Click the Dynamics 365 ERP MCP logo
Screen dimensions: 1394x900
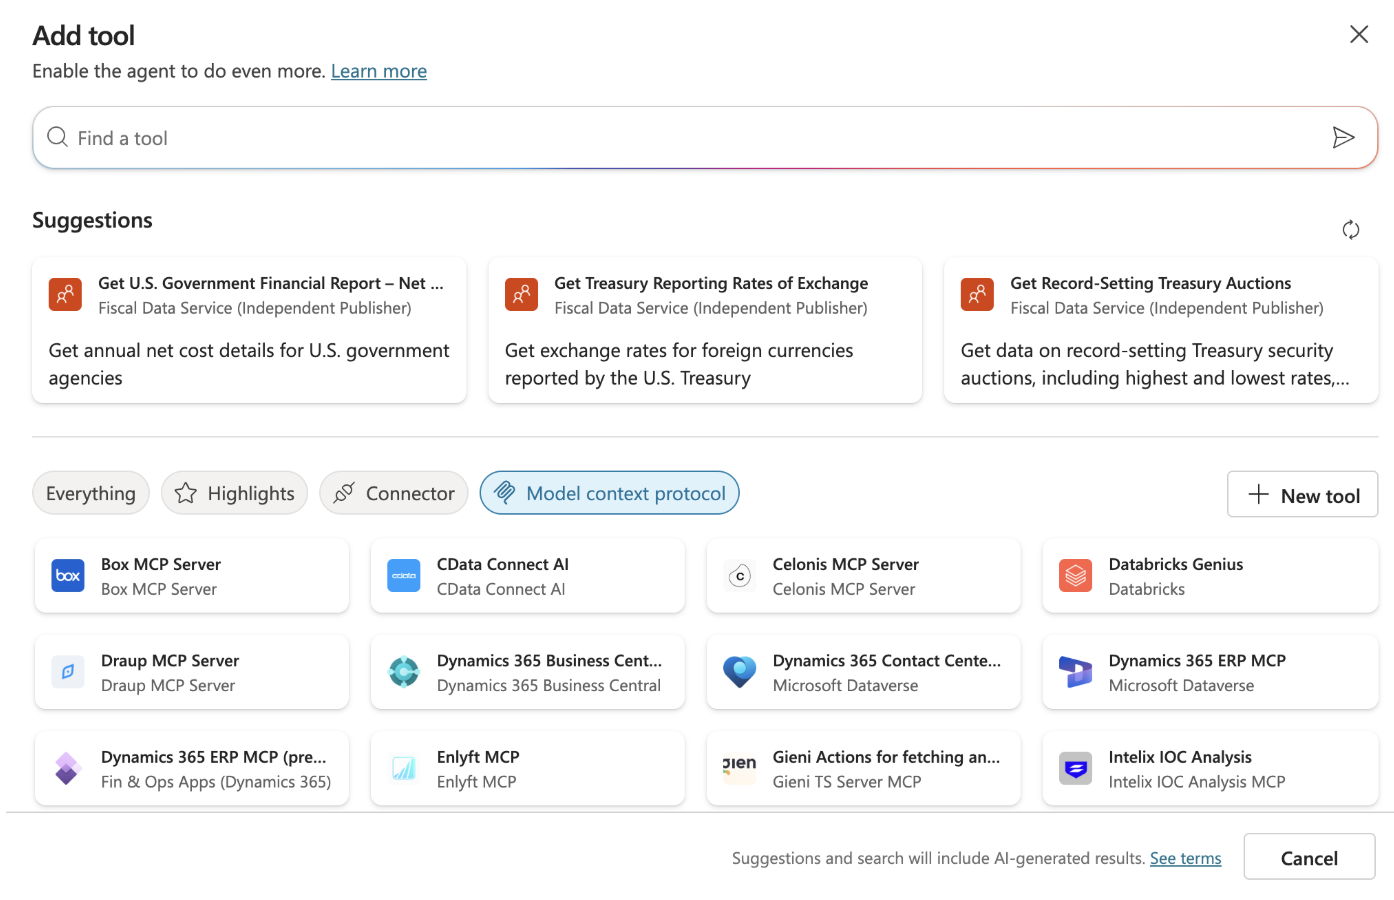tap(1076, 672)
